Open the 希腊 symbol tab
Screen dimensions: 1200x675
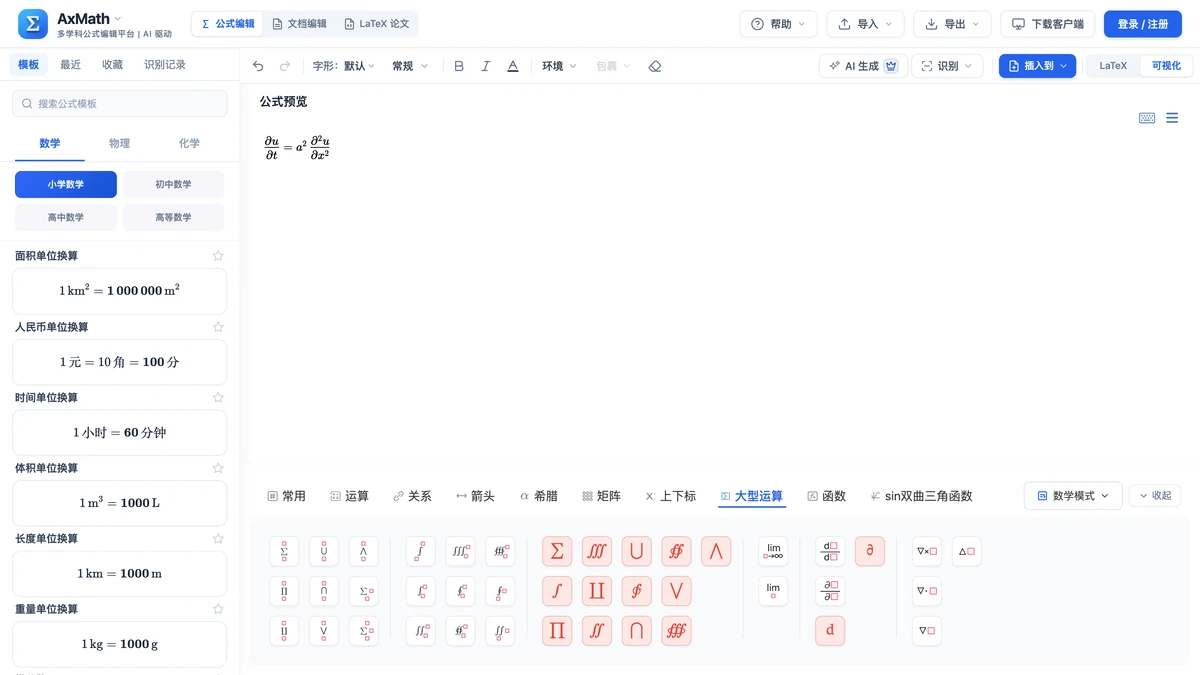click(539, 496)
